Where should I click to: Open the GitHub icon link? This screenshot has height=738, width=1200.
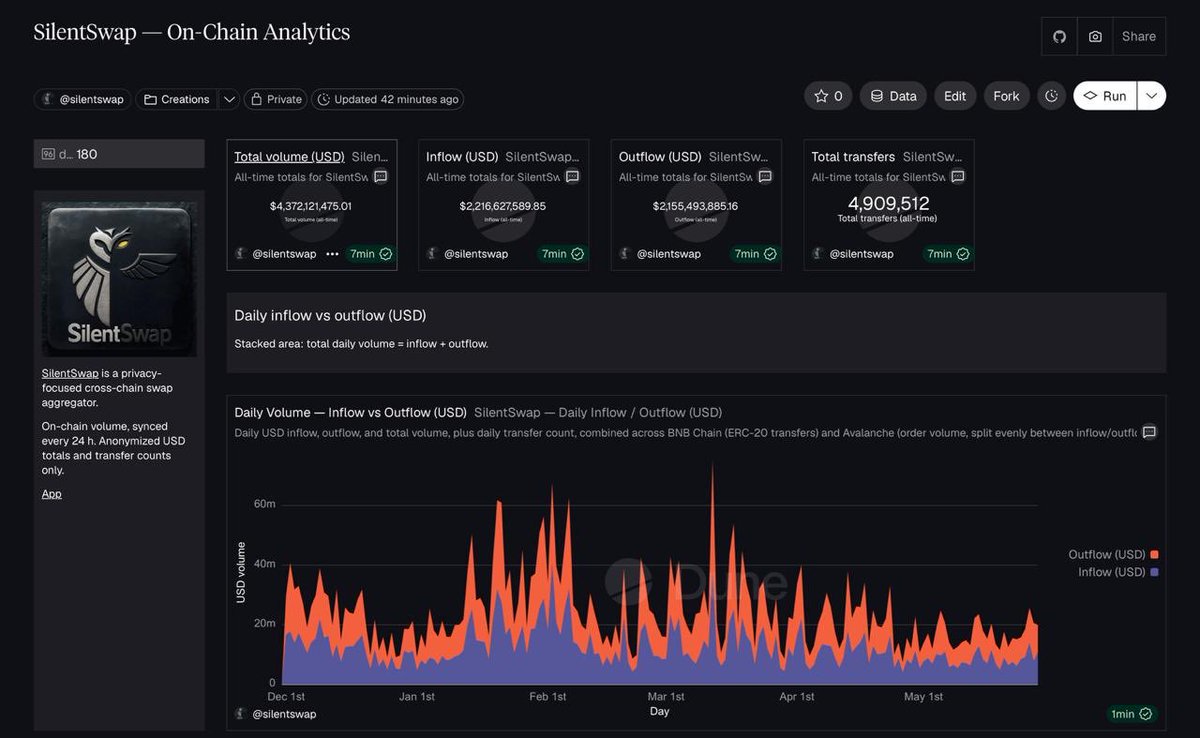click(1059, 36)
